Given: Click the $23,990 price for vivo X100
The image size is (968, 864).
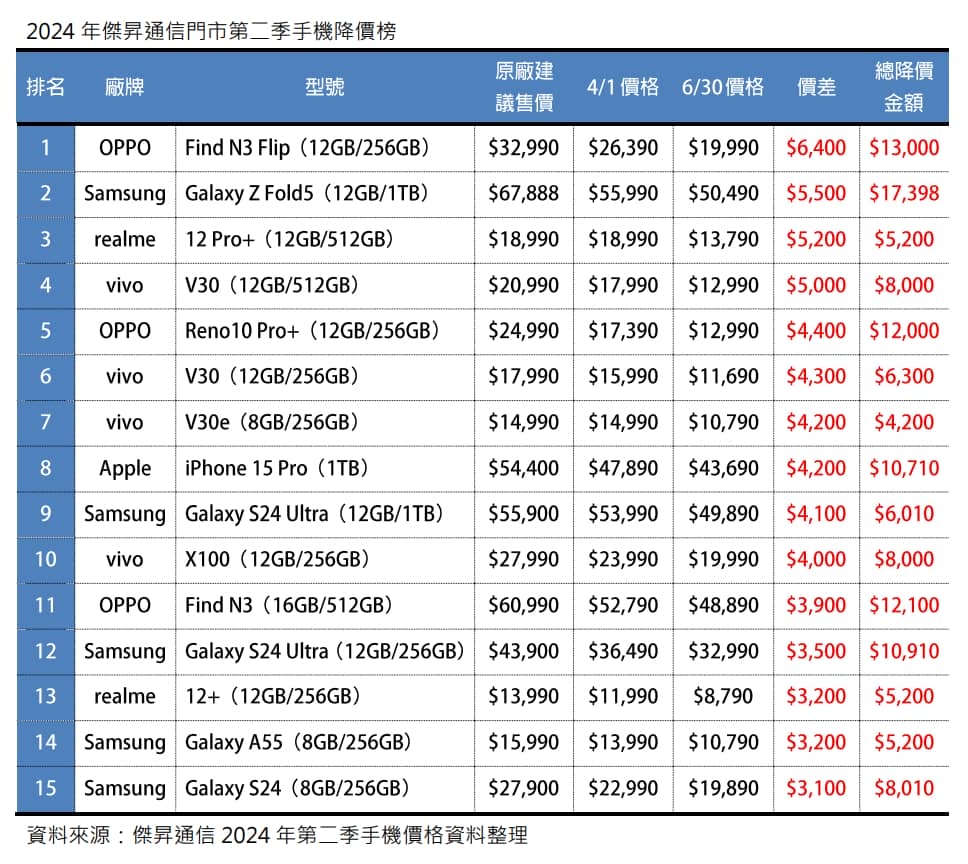Looking at the screenshot, I should tap(623, 559).
